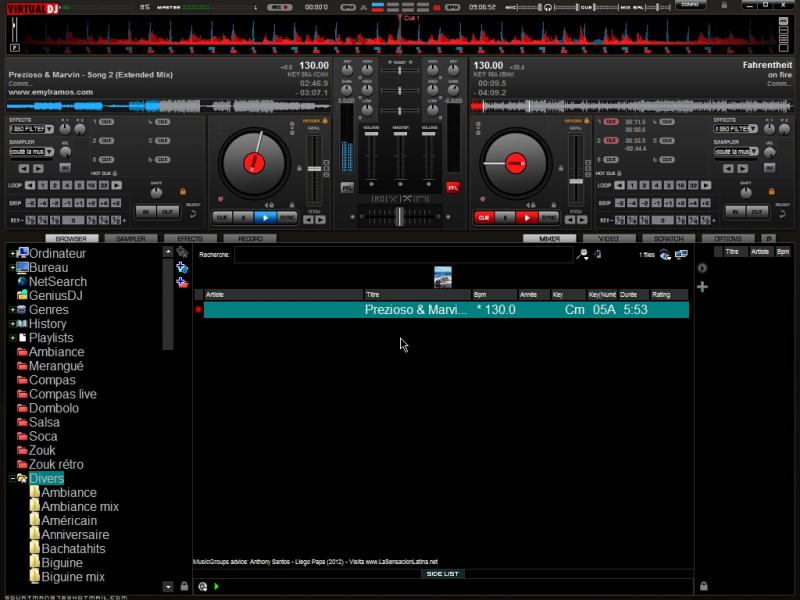Click the SYNC button on right deck

(549, 217)
